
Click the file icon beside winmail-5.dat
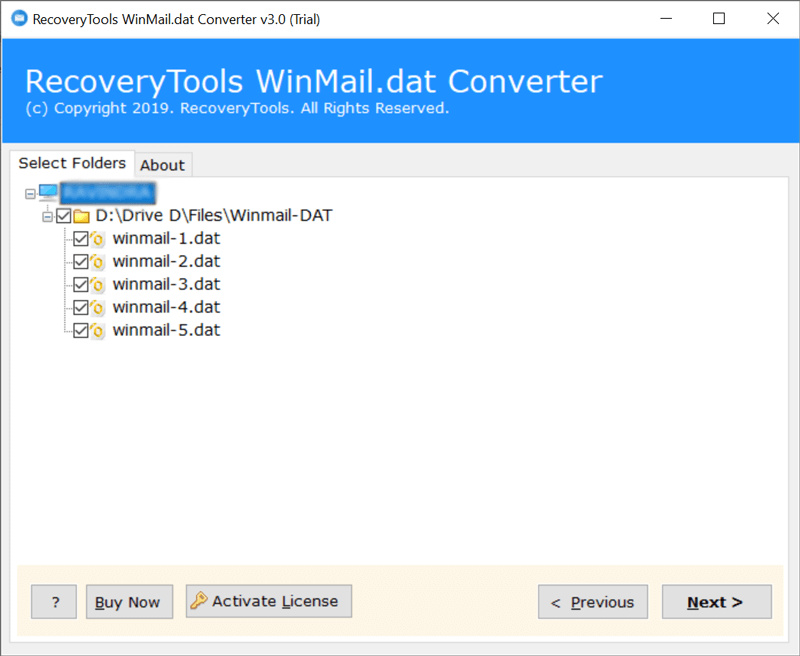point(97,331)
